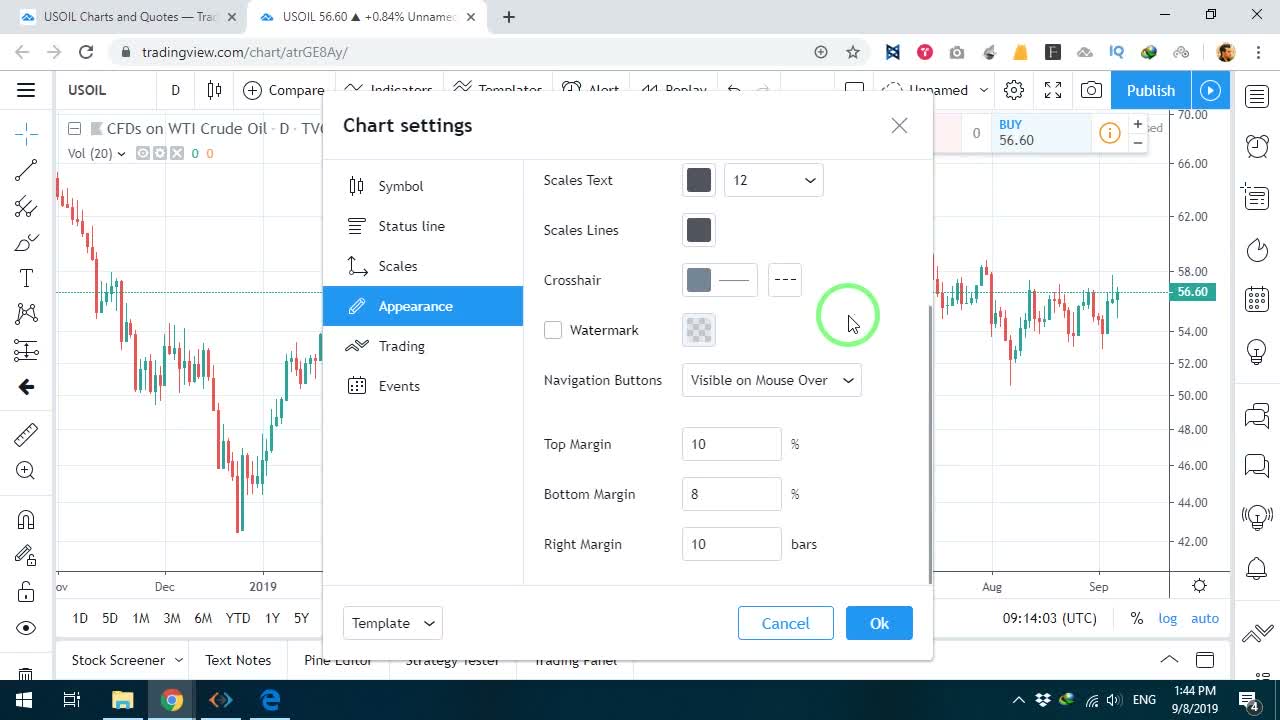Set chart range to YTD
Screen dimensions: 1280x720
[238, 618]
